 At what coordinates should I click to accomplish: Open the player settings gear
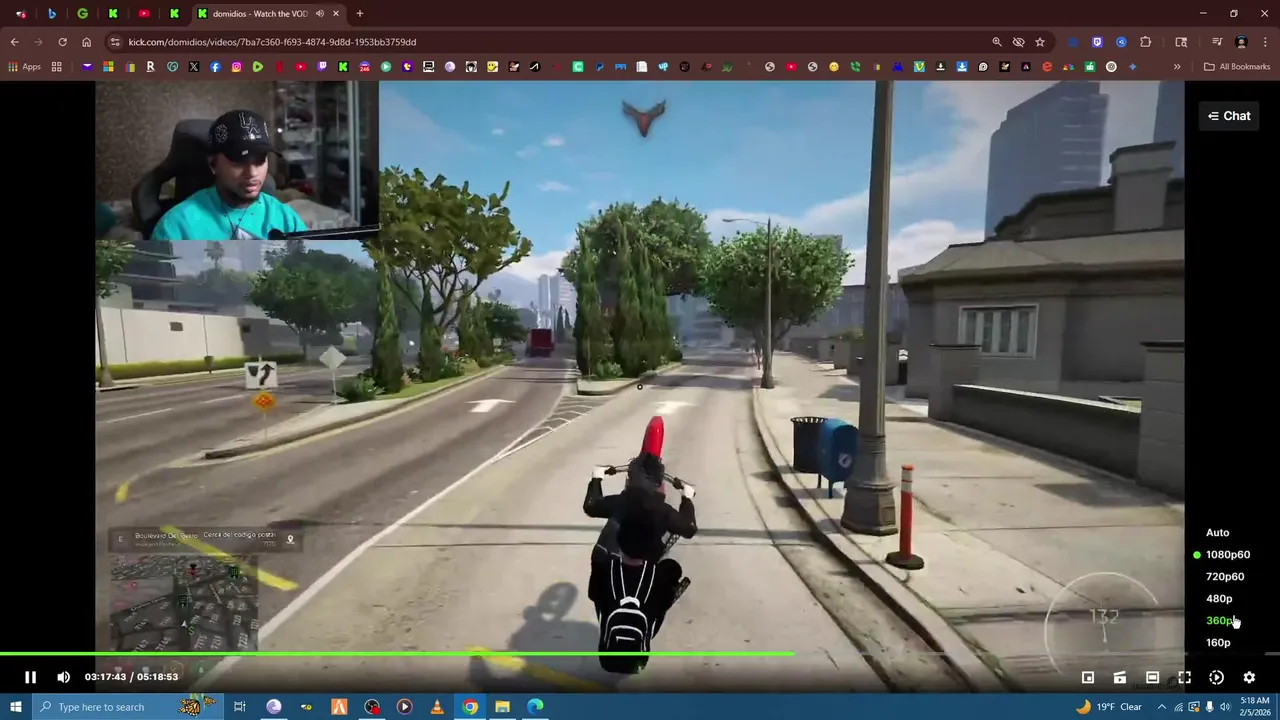[x=1249, y=677]
